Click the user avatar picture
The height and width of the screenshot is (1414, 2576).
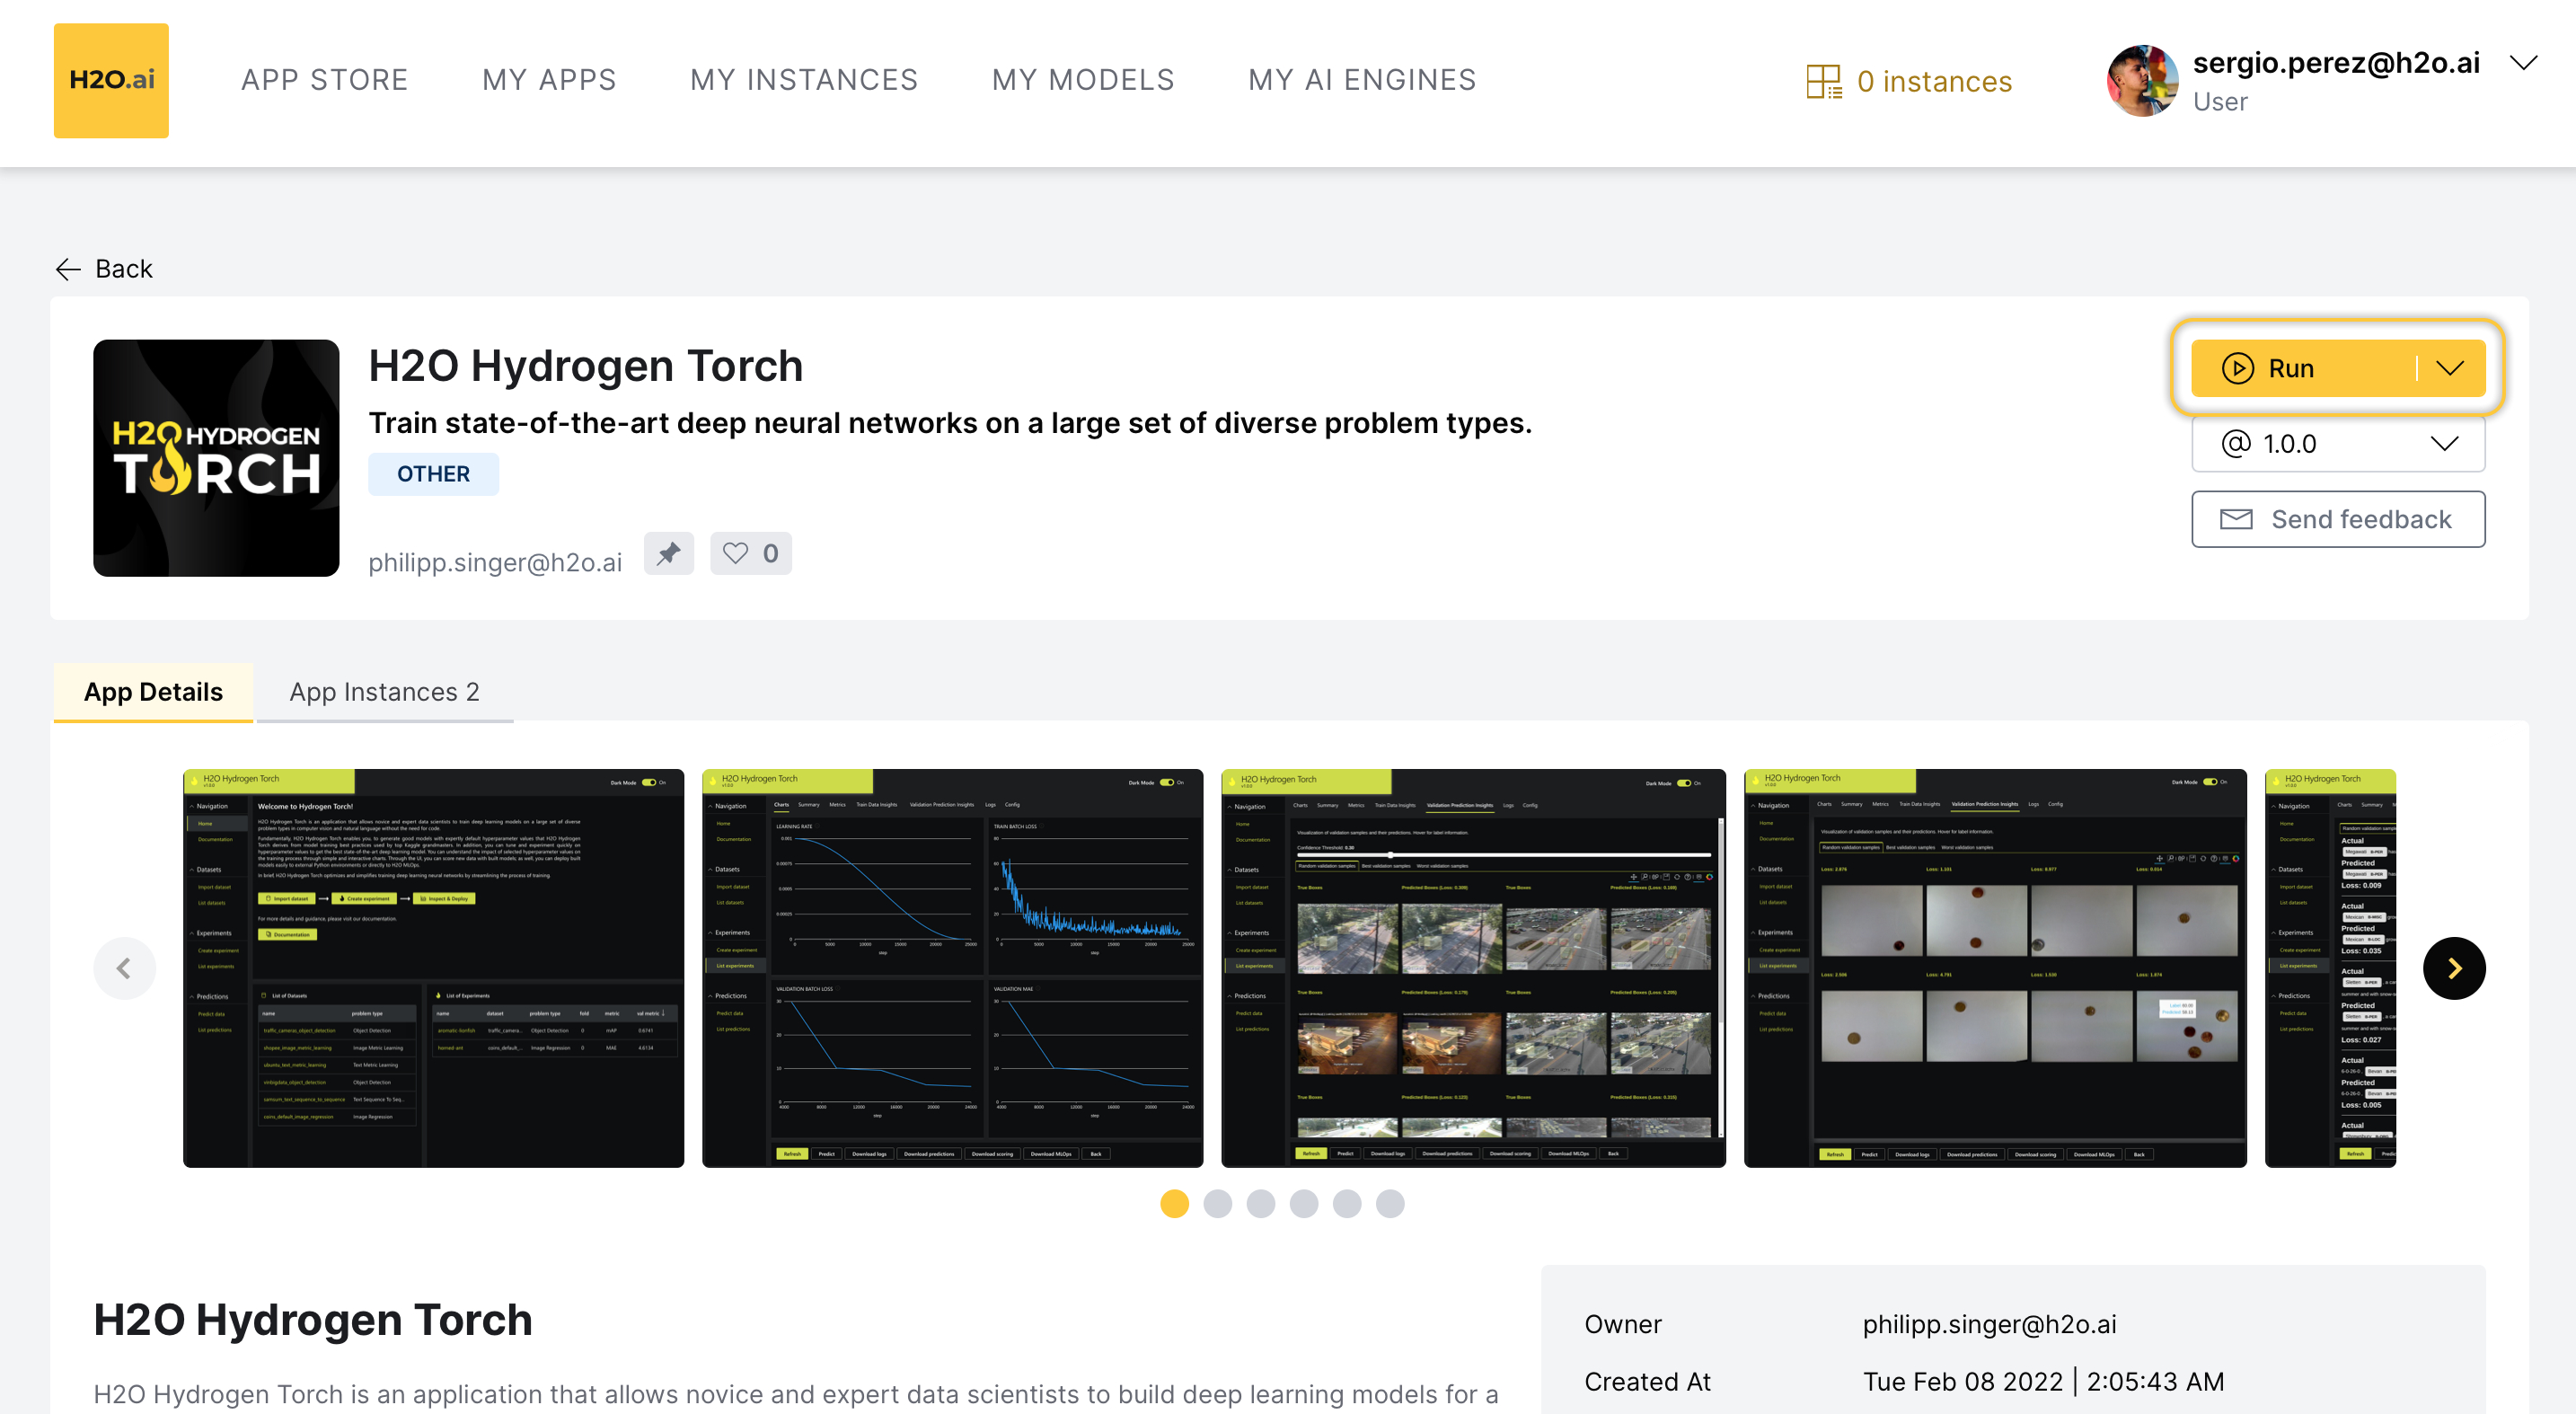[2141, 81]
